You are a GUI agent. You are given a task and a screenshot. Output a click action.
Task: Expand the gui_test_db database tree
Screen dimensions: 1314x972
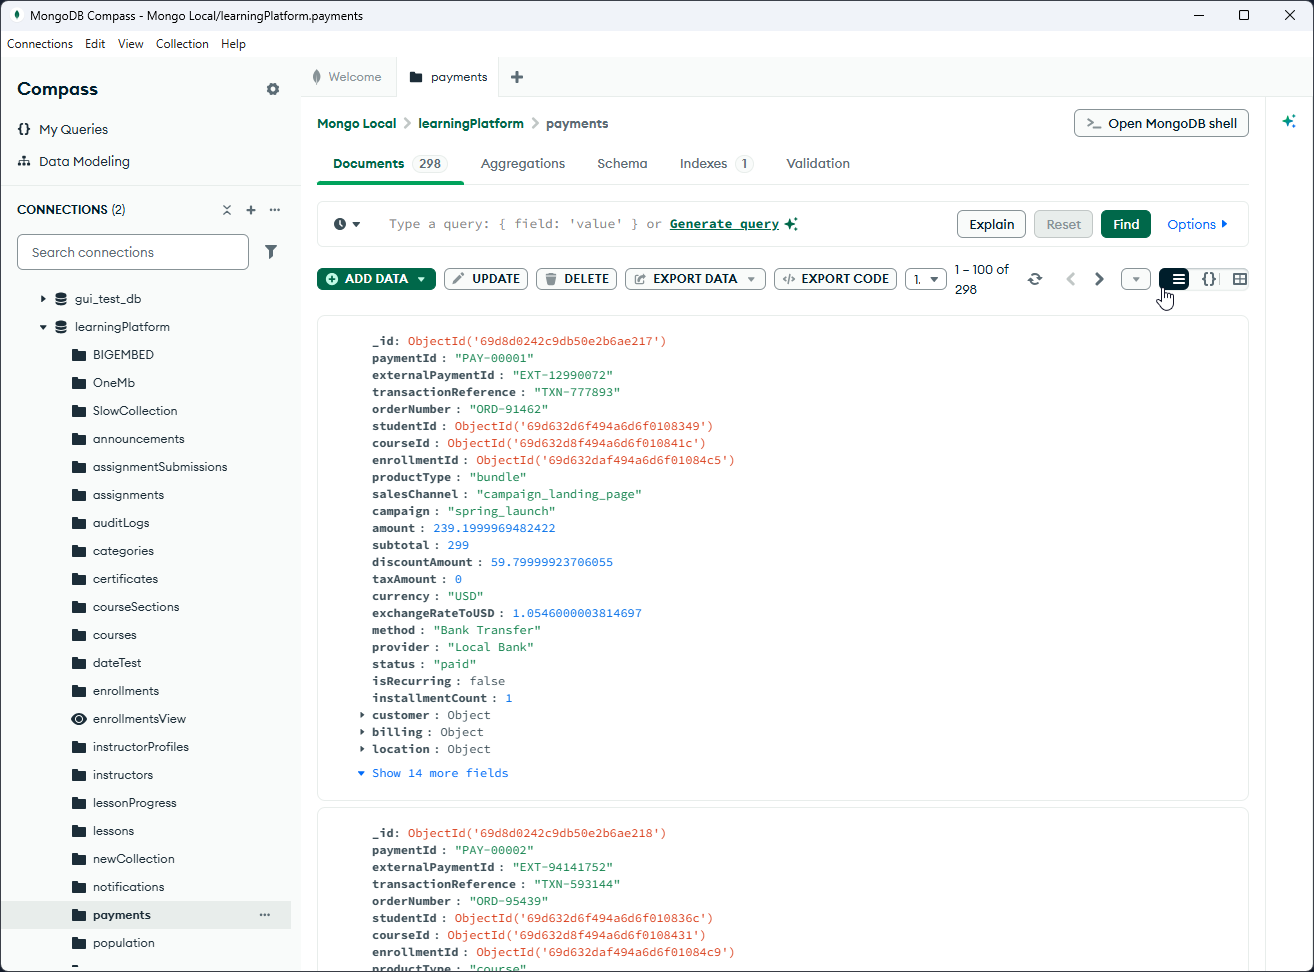point(43,299)
